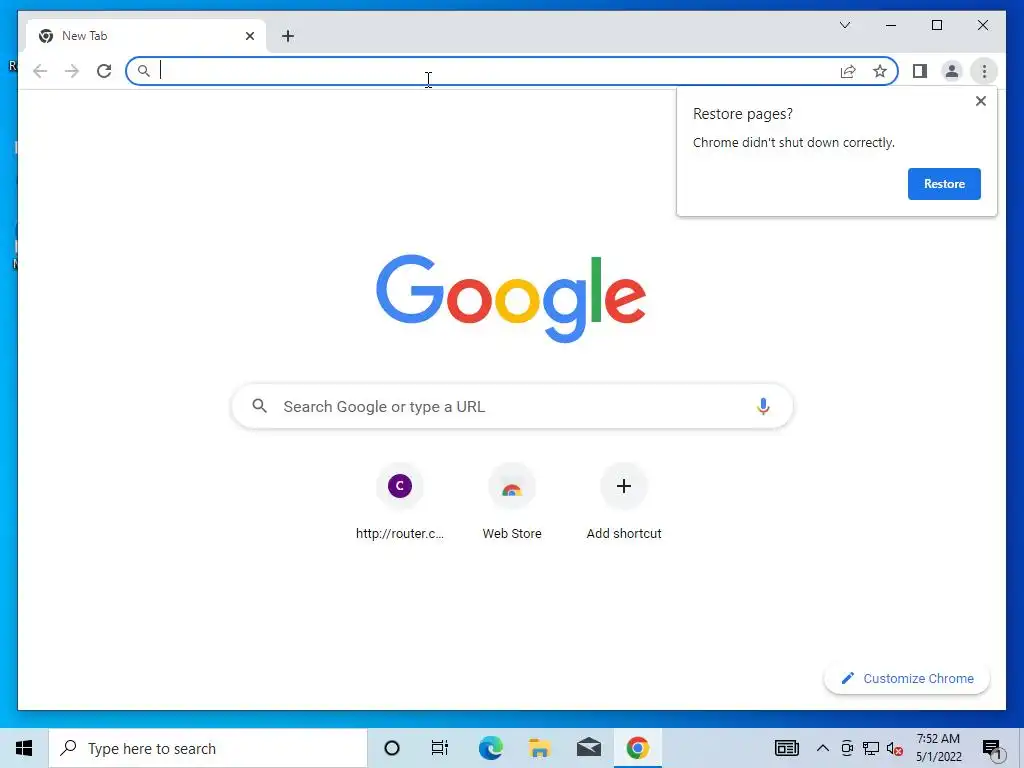Go back with the back arrow
1024x768 pixels.
tap(40, 71)
